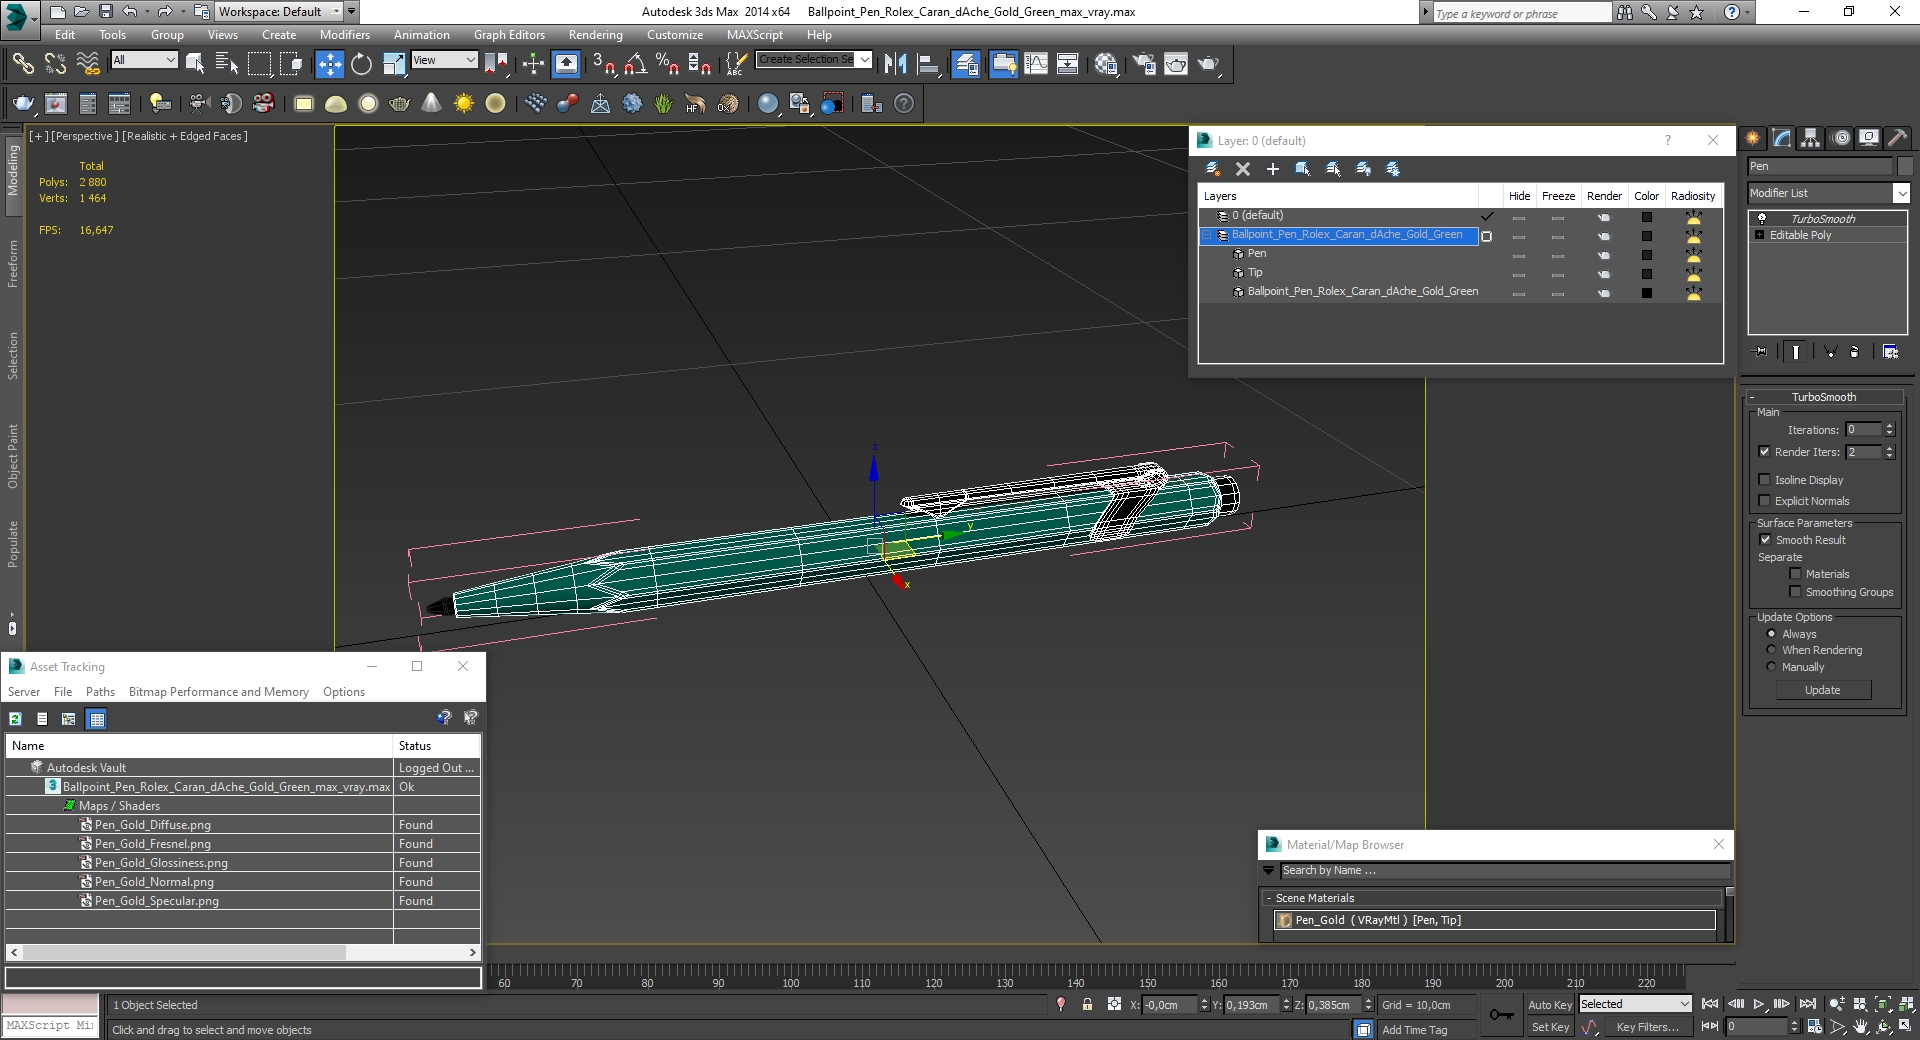Open the Rendered Frame Window icon
The height and width of the screenshot is (1040, 1920).
pos(1176,64)
